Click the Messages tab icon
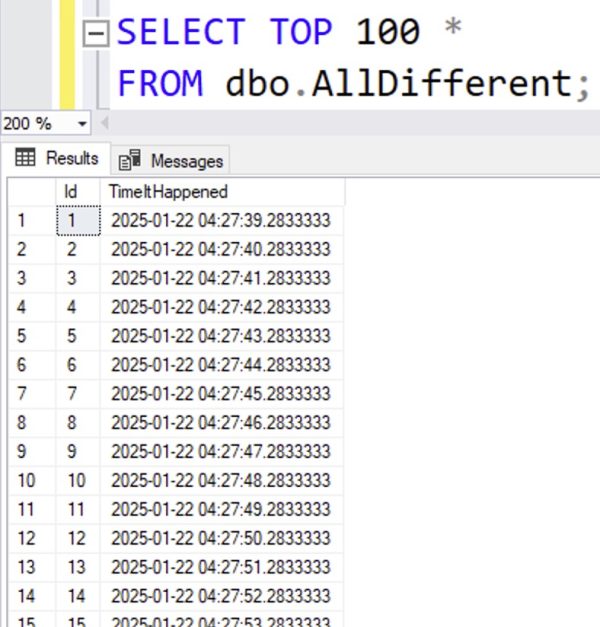This screenshot has width=600, height=627. click(x=130, y=161)
